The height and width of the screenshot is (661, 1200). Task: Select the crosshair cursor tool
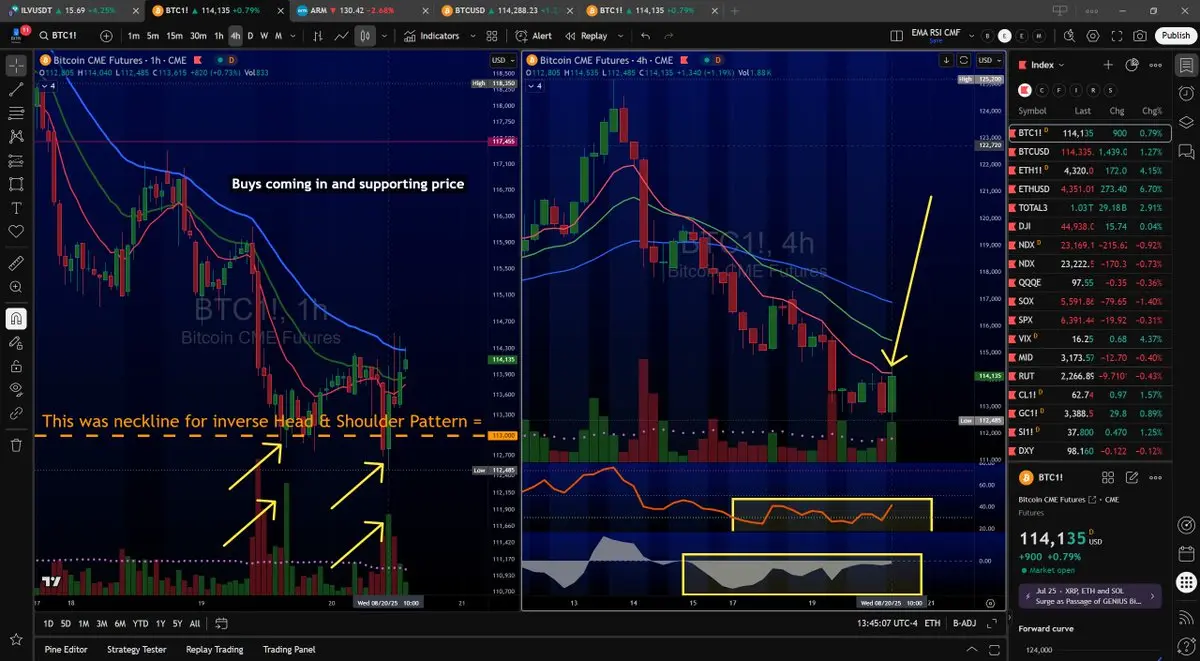[16, 66]
